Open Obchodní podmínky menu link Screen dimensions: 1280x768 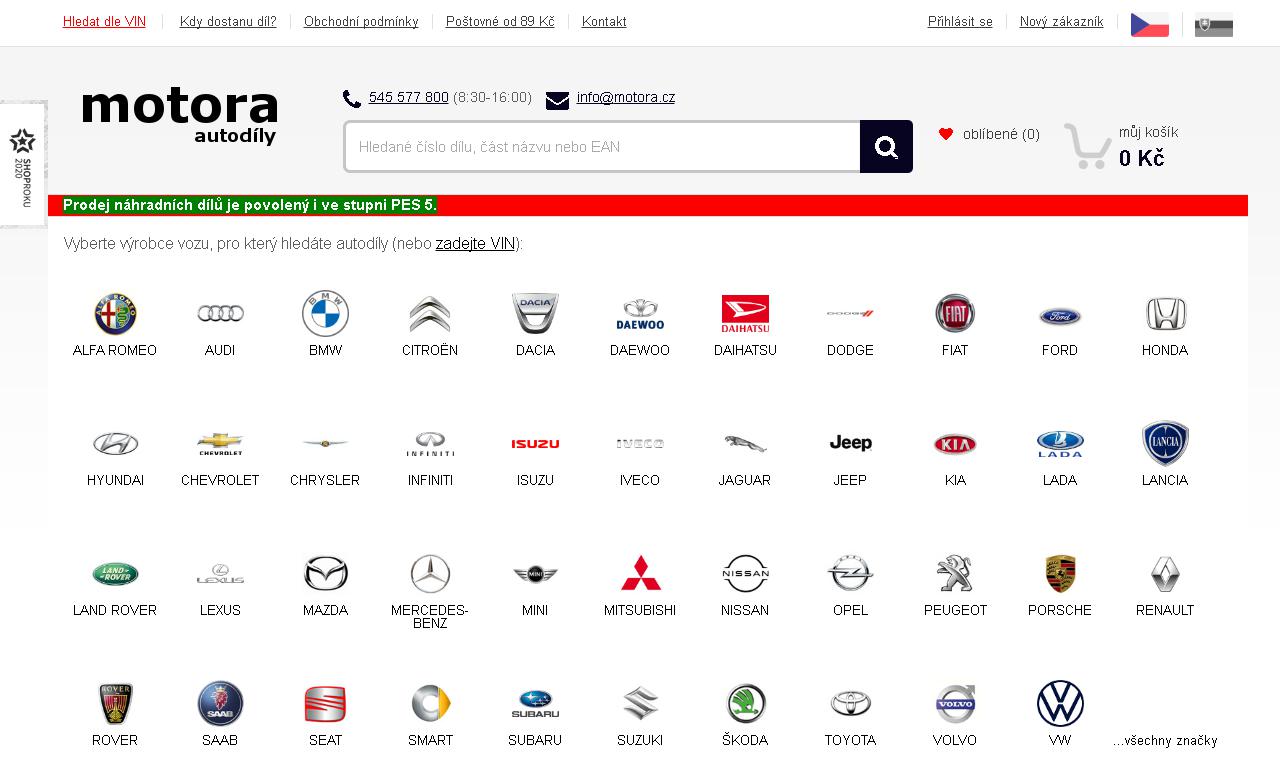(361, 22)
